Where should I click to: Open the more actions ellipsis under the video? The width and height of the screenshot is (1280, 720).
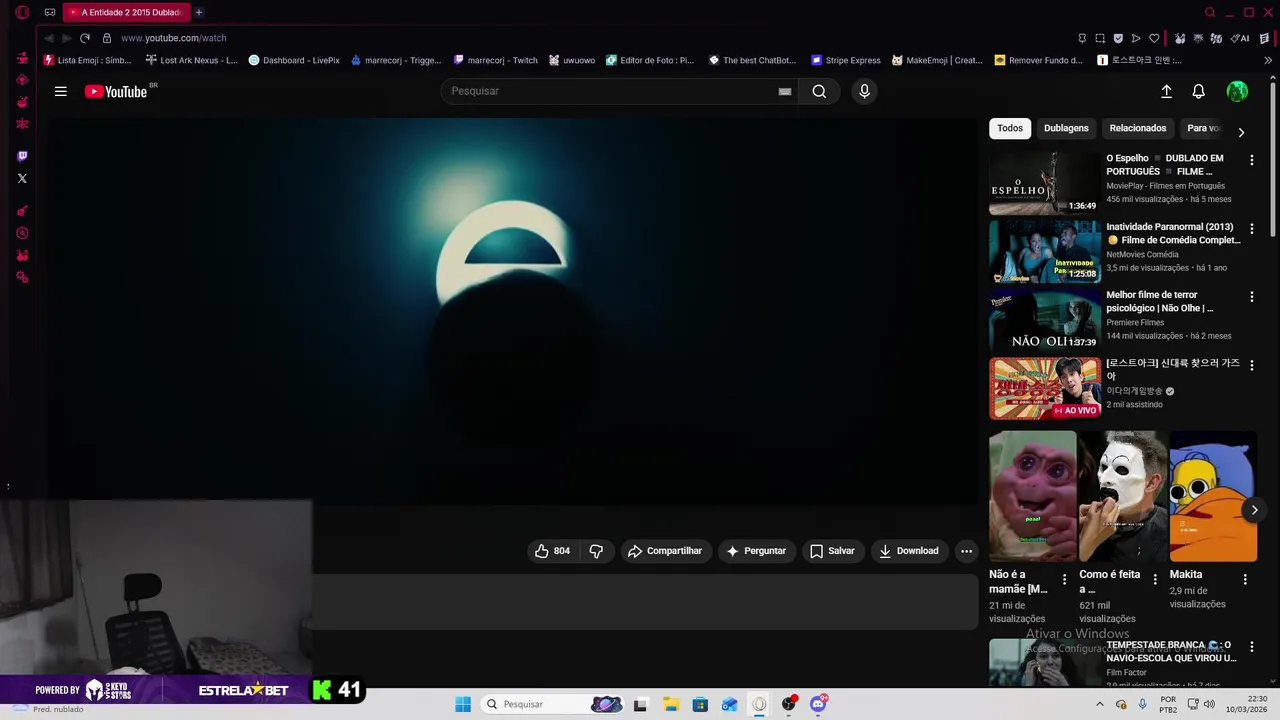coord(966,551)
